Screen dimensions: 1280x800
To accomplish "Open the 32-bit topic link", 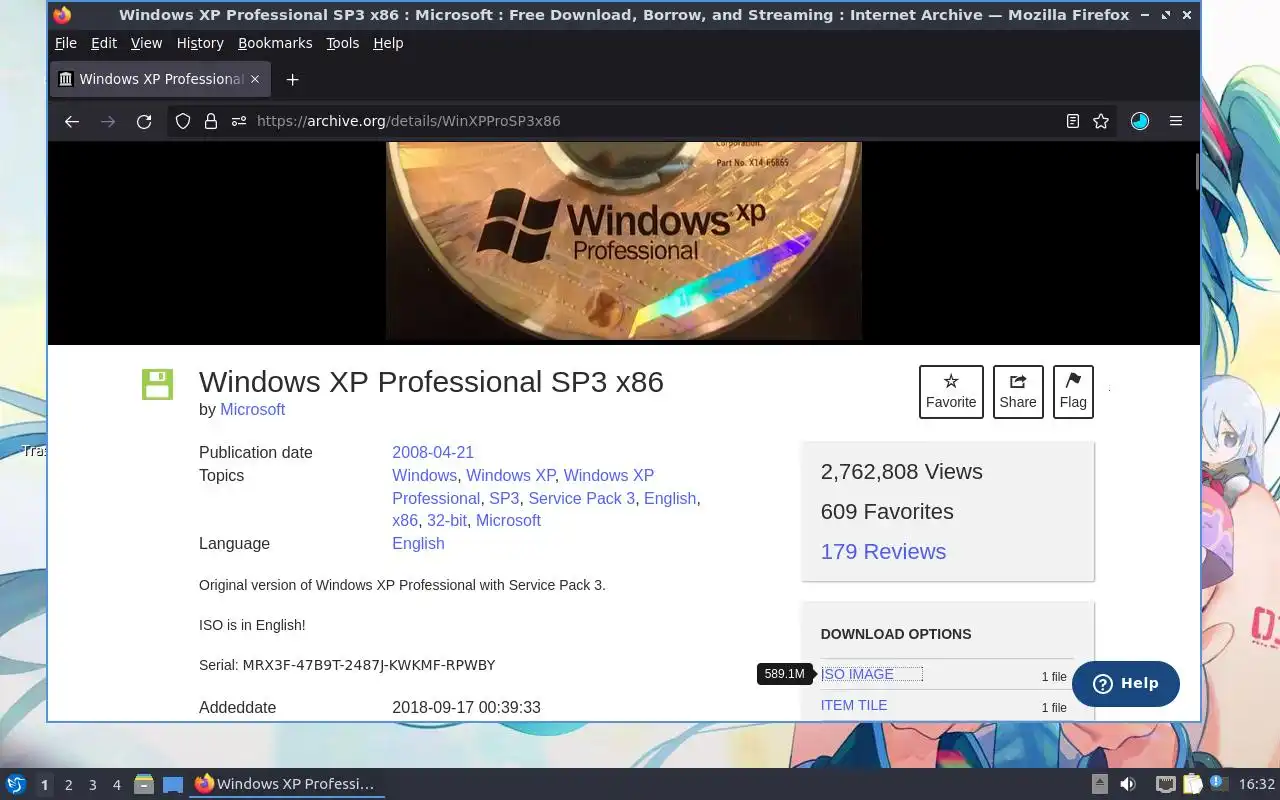I will pyautogui.click(x=447, y=520).
